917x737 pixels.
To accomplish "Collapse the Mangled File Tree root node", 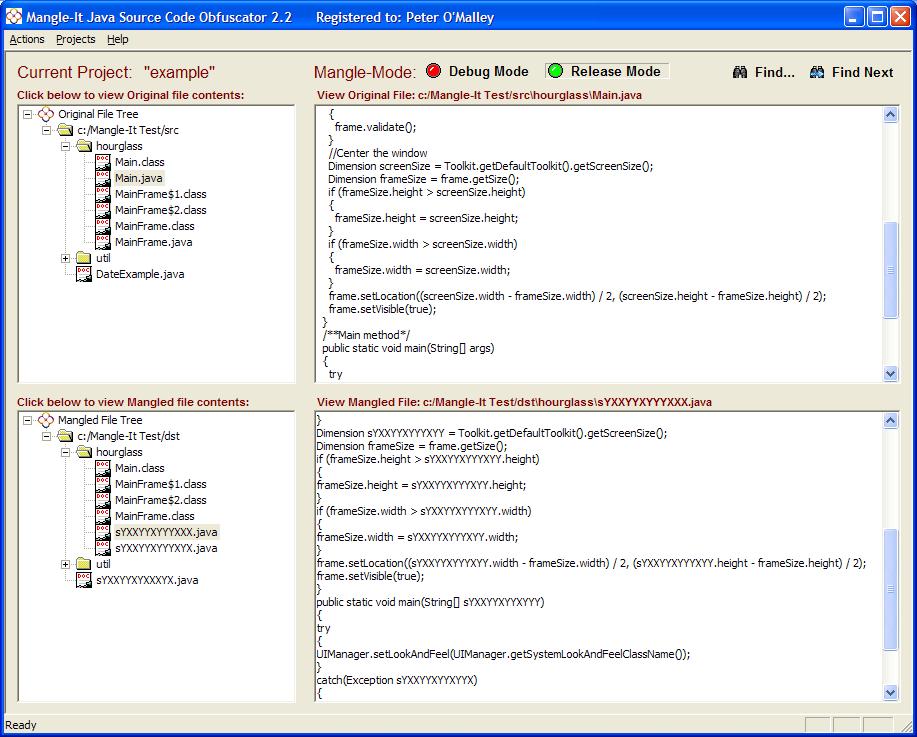I will 27,420.
